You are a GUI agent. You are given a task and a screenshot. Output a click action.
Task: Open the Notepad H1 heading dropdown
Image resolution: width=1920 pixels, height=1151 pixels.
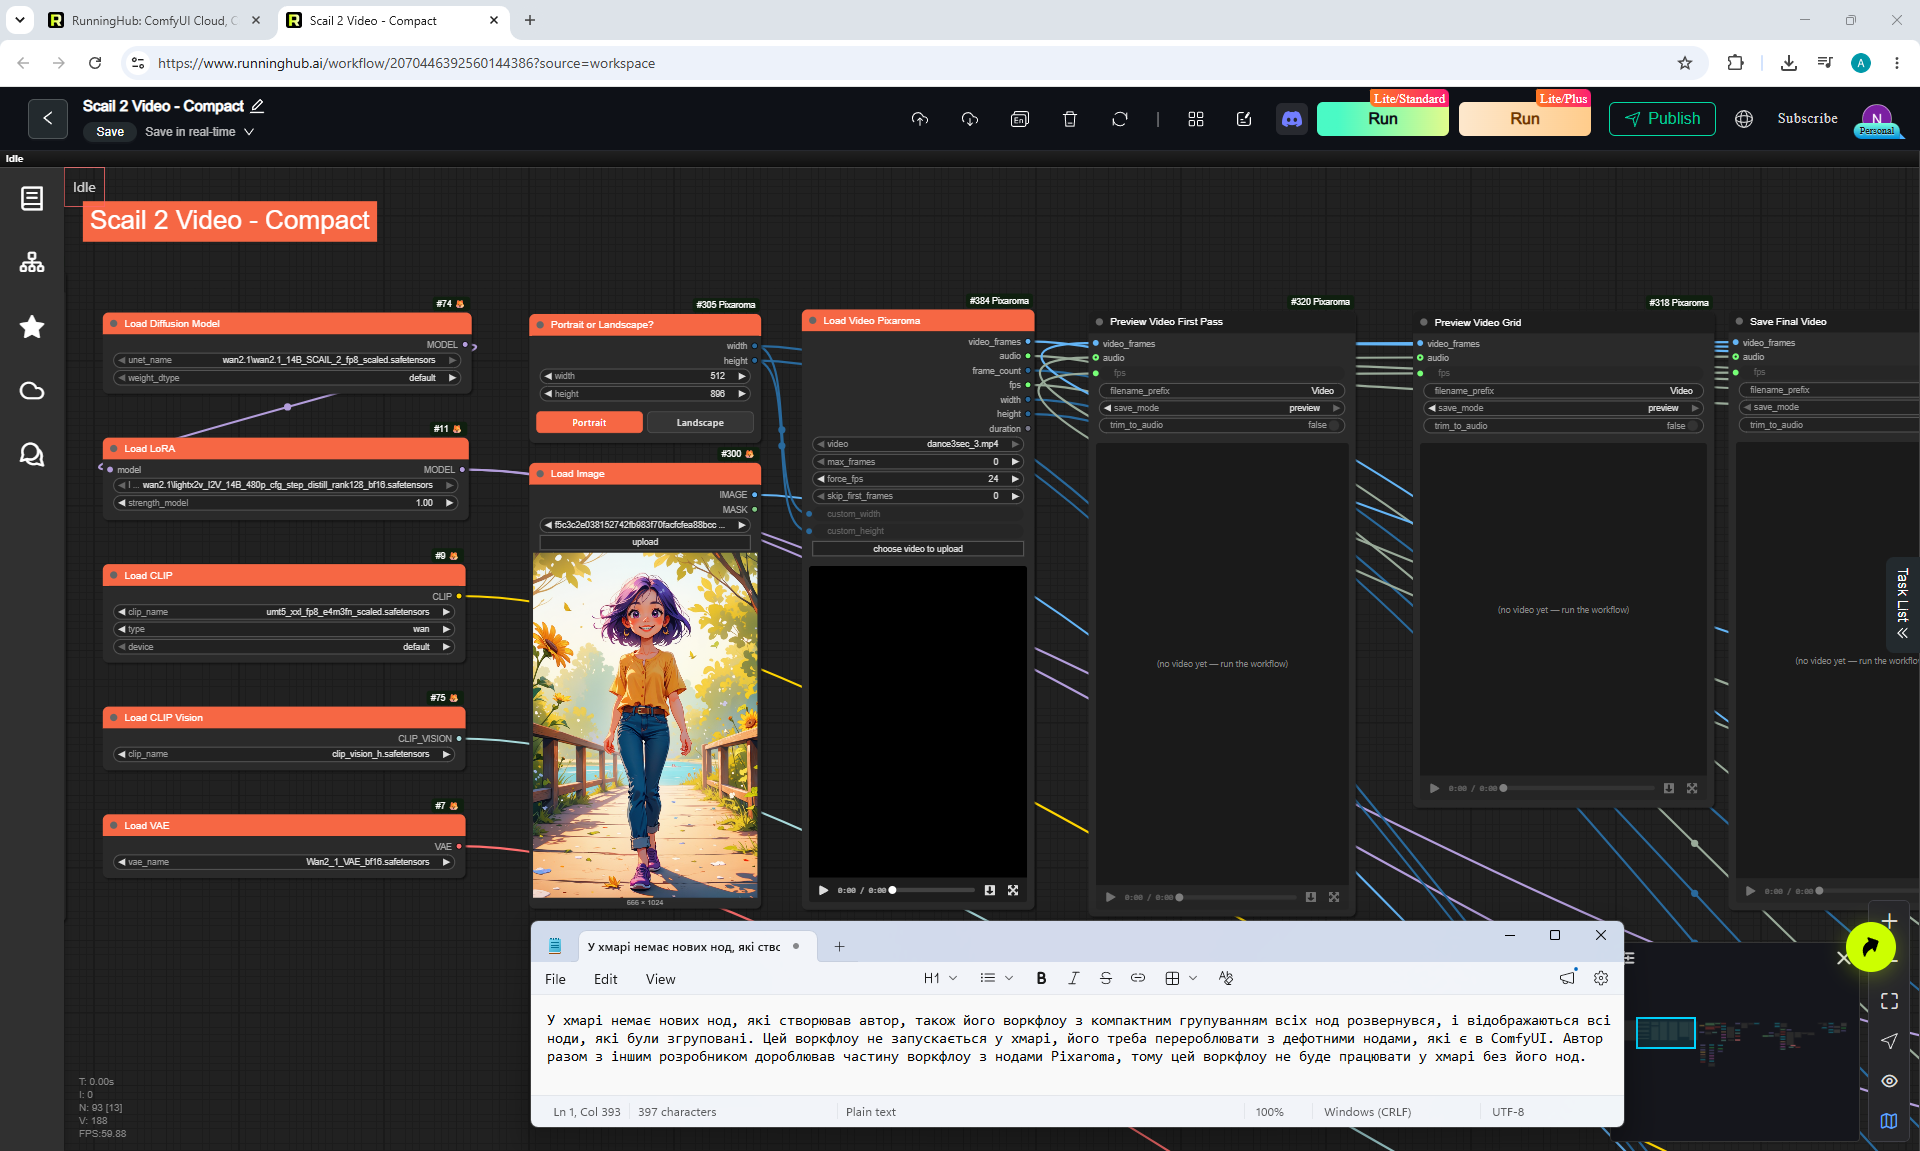pos(940,978)
